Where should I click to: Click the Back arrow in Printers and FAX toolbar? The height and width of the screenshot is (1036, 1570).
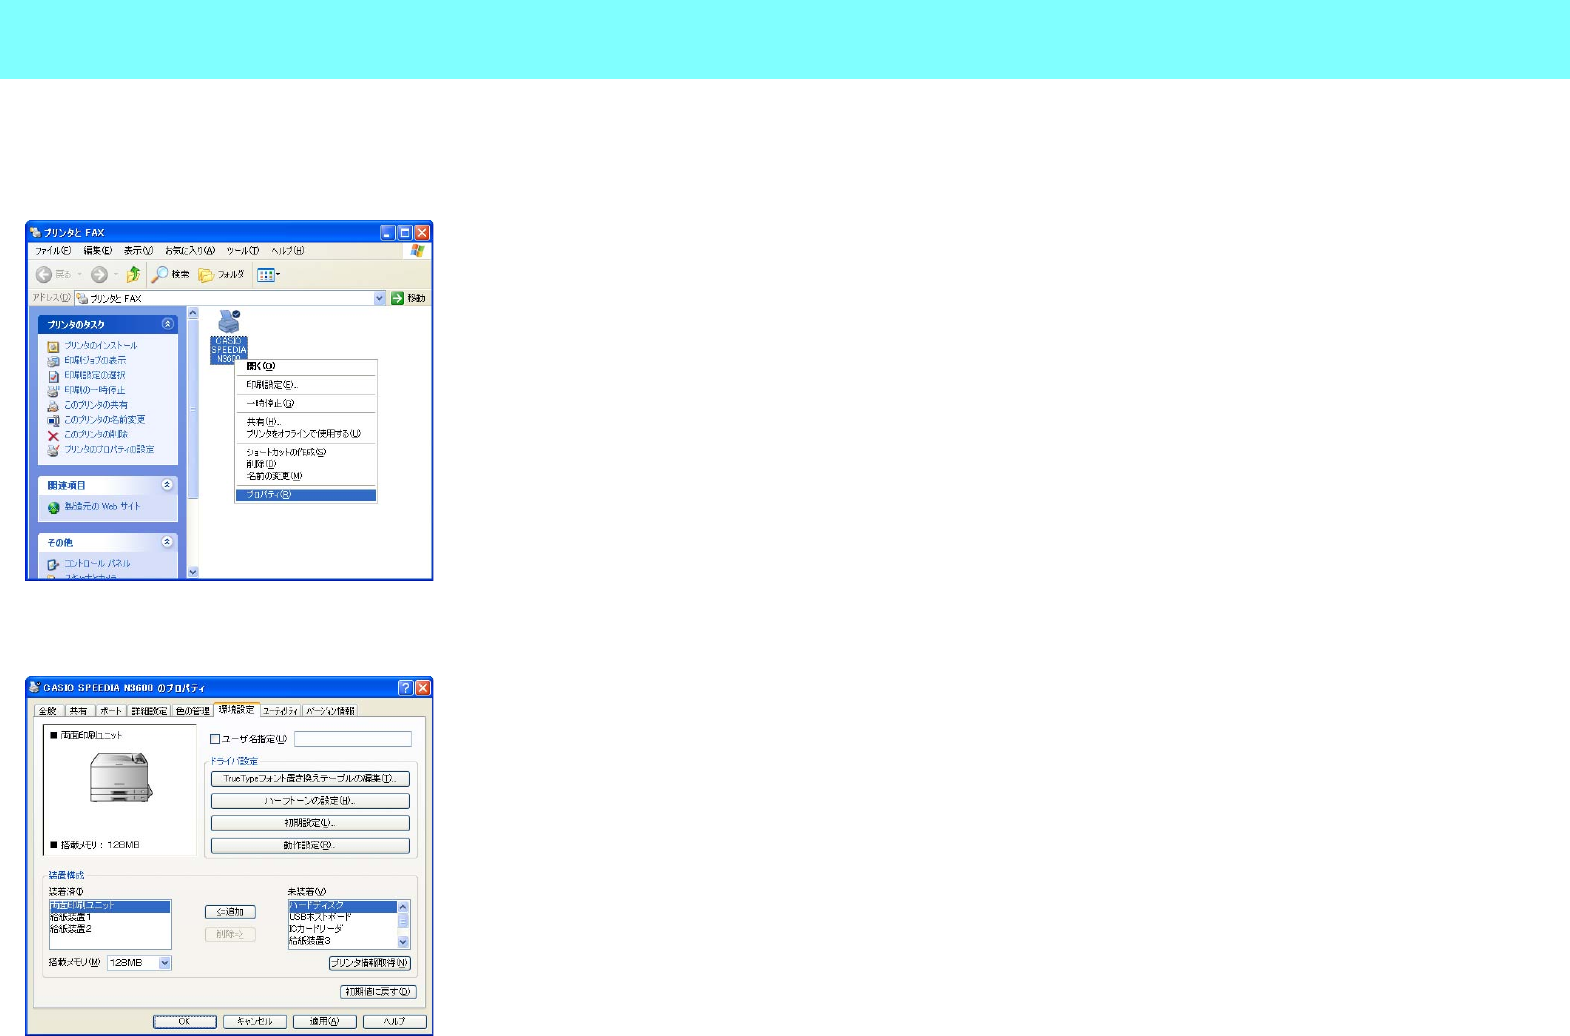pyautogui.click(x=43, y=275)
